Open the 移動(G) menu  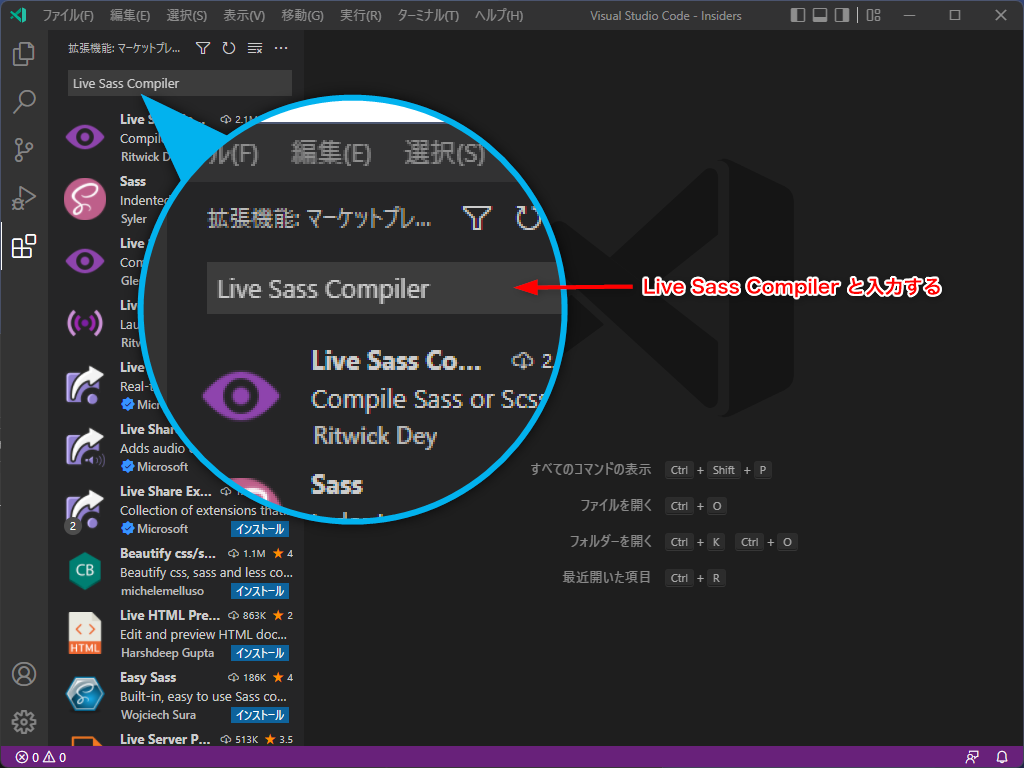(x=302, y=15)
